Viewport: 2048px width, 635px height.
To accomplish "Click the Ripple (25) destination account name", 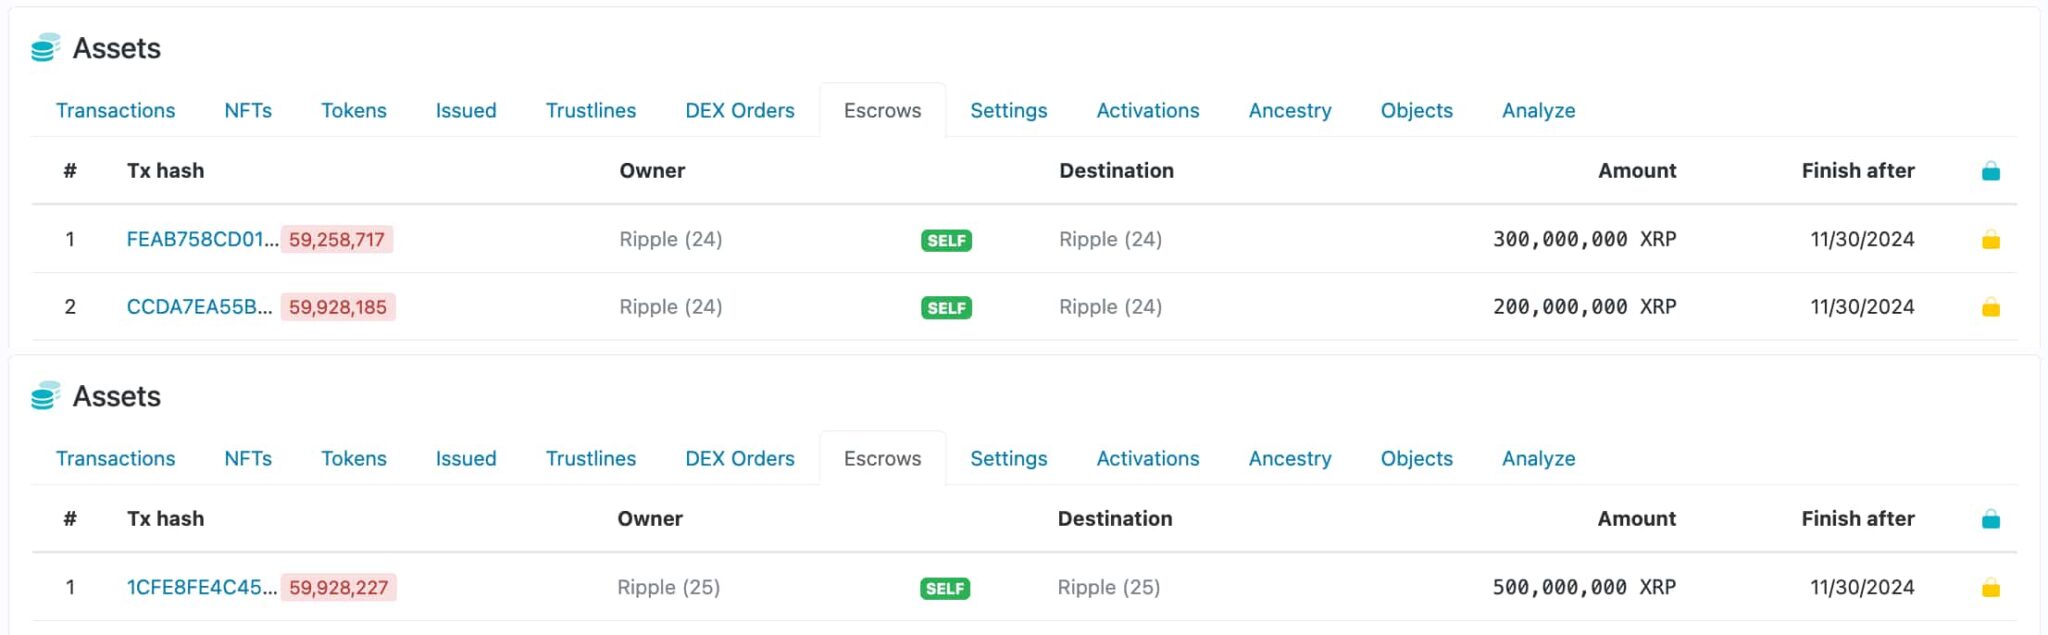I will pyautogui.click(x=1108, y=587).
